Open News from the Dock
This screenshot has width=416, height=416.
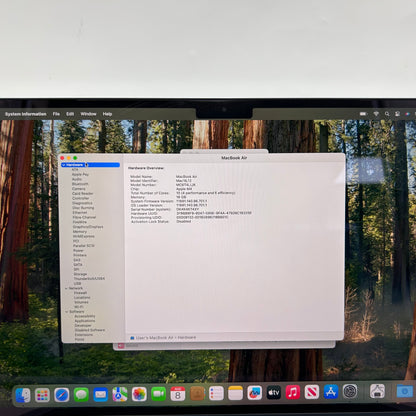point(312,392)
